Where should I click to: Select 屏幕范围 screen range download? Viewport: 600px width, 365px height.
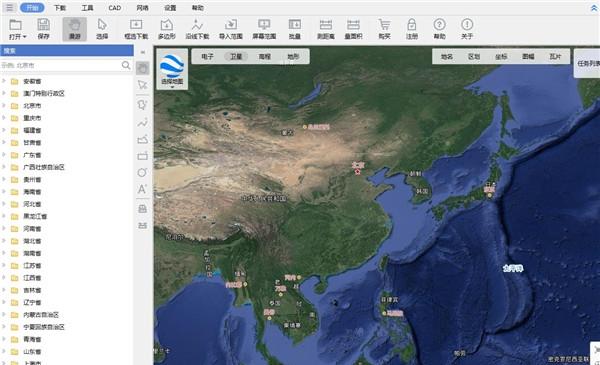(264, 29)
